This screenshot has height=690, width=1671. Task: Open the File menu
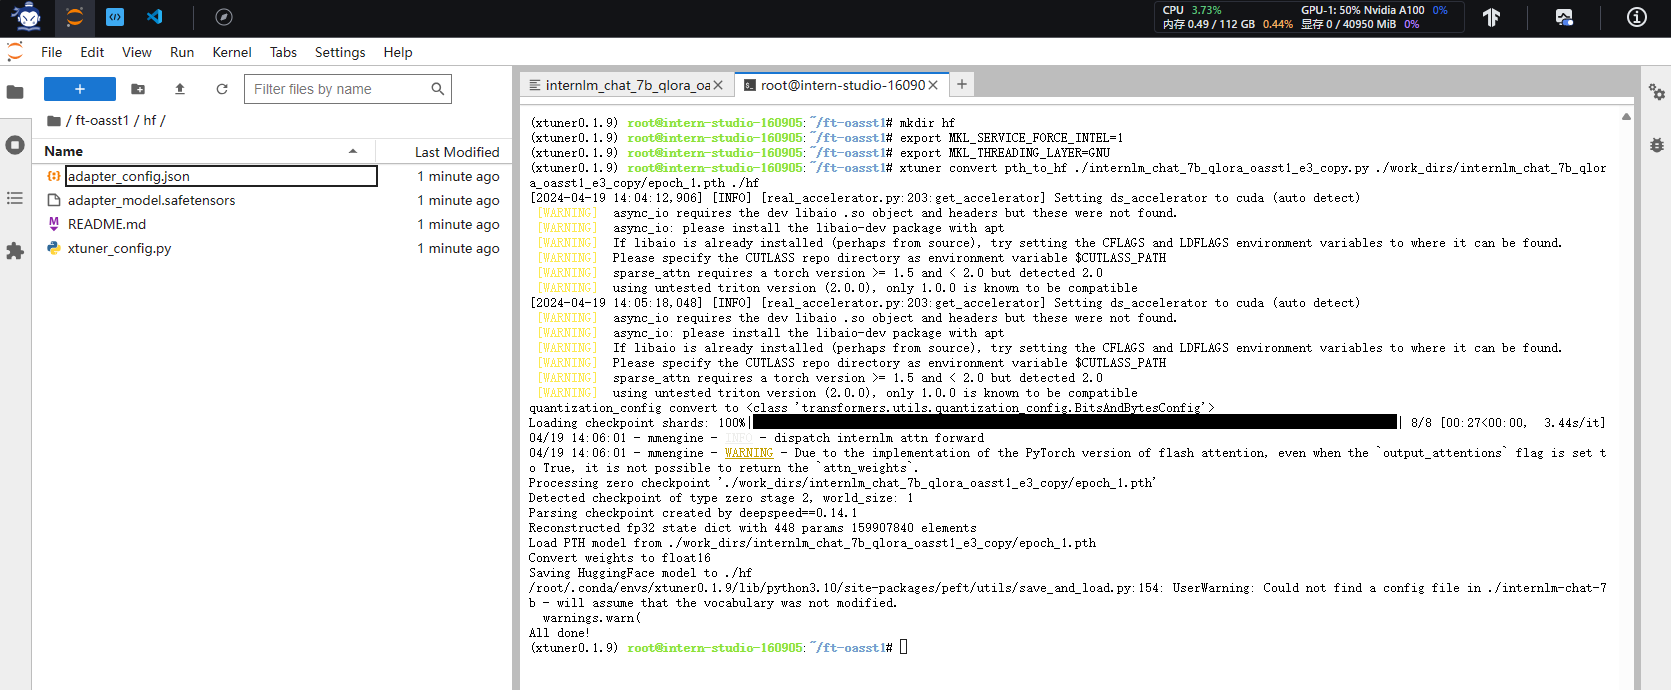point(51,52)
